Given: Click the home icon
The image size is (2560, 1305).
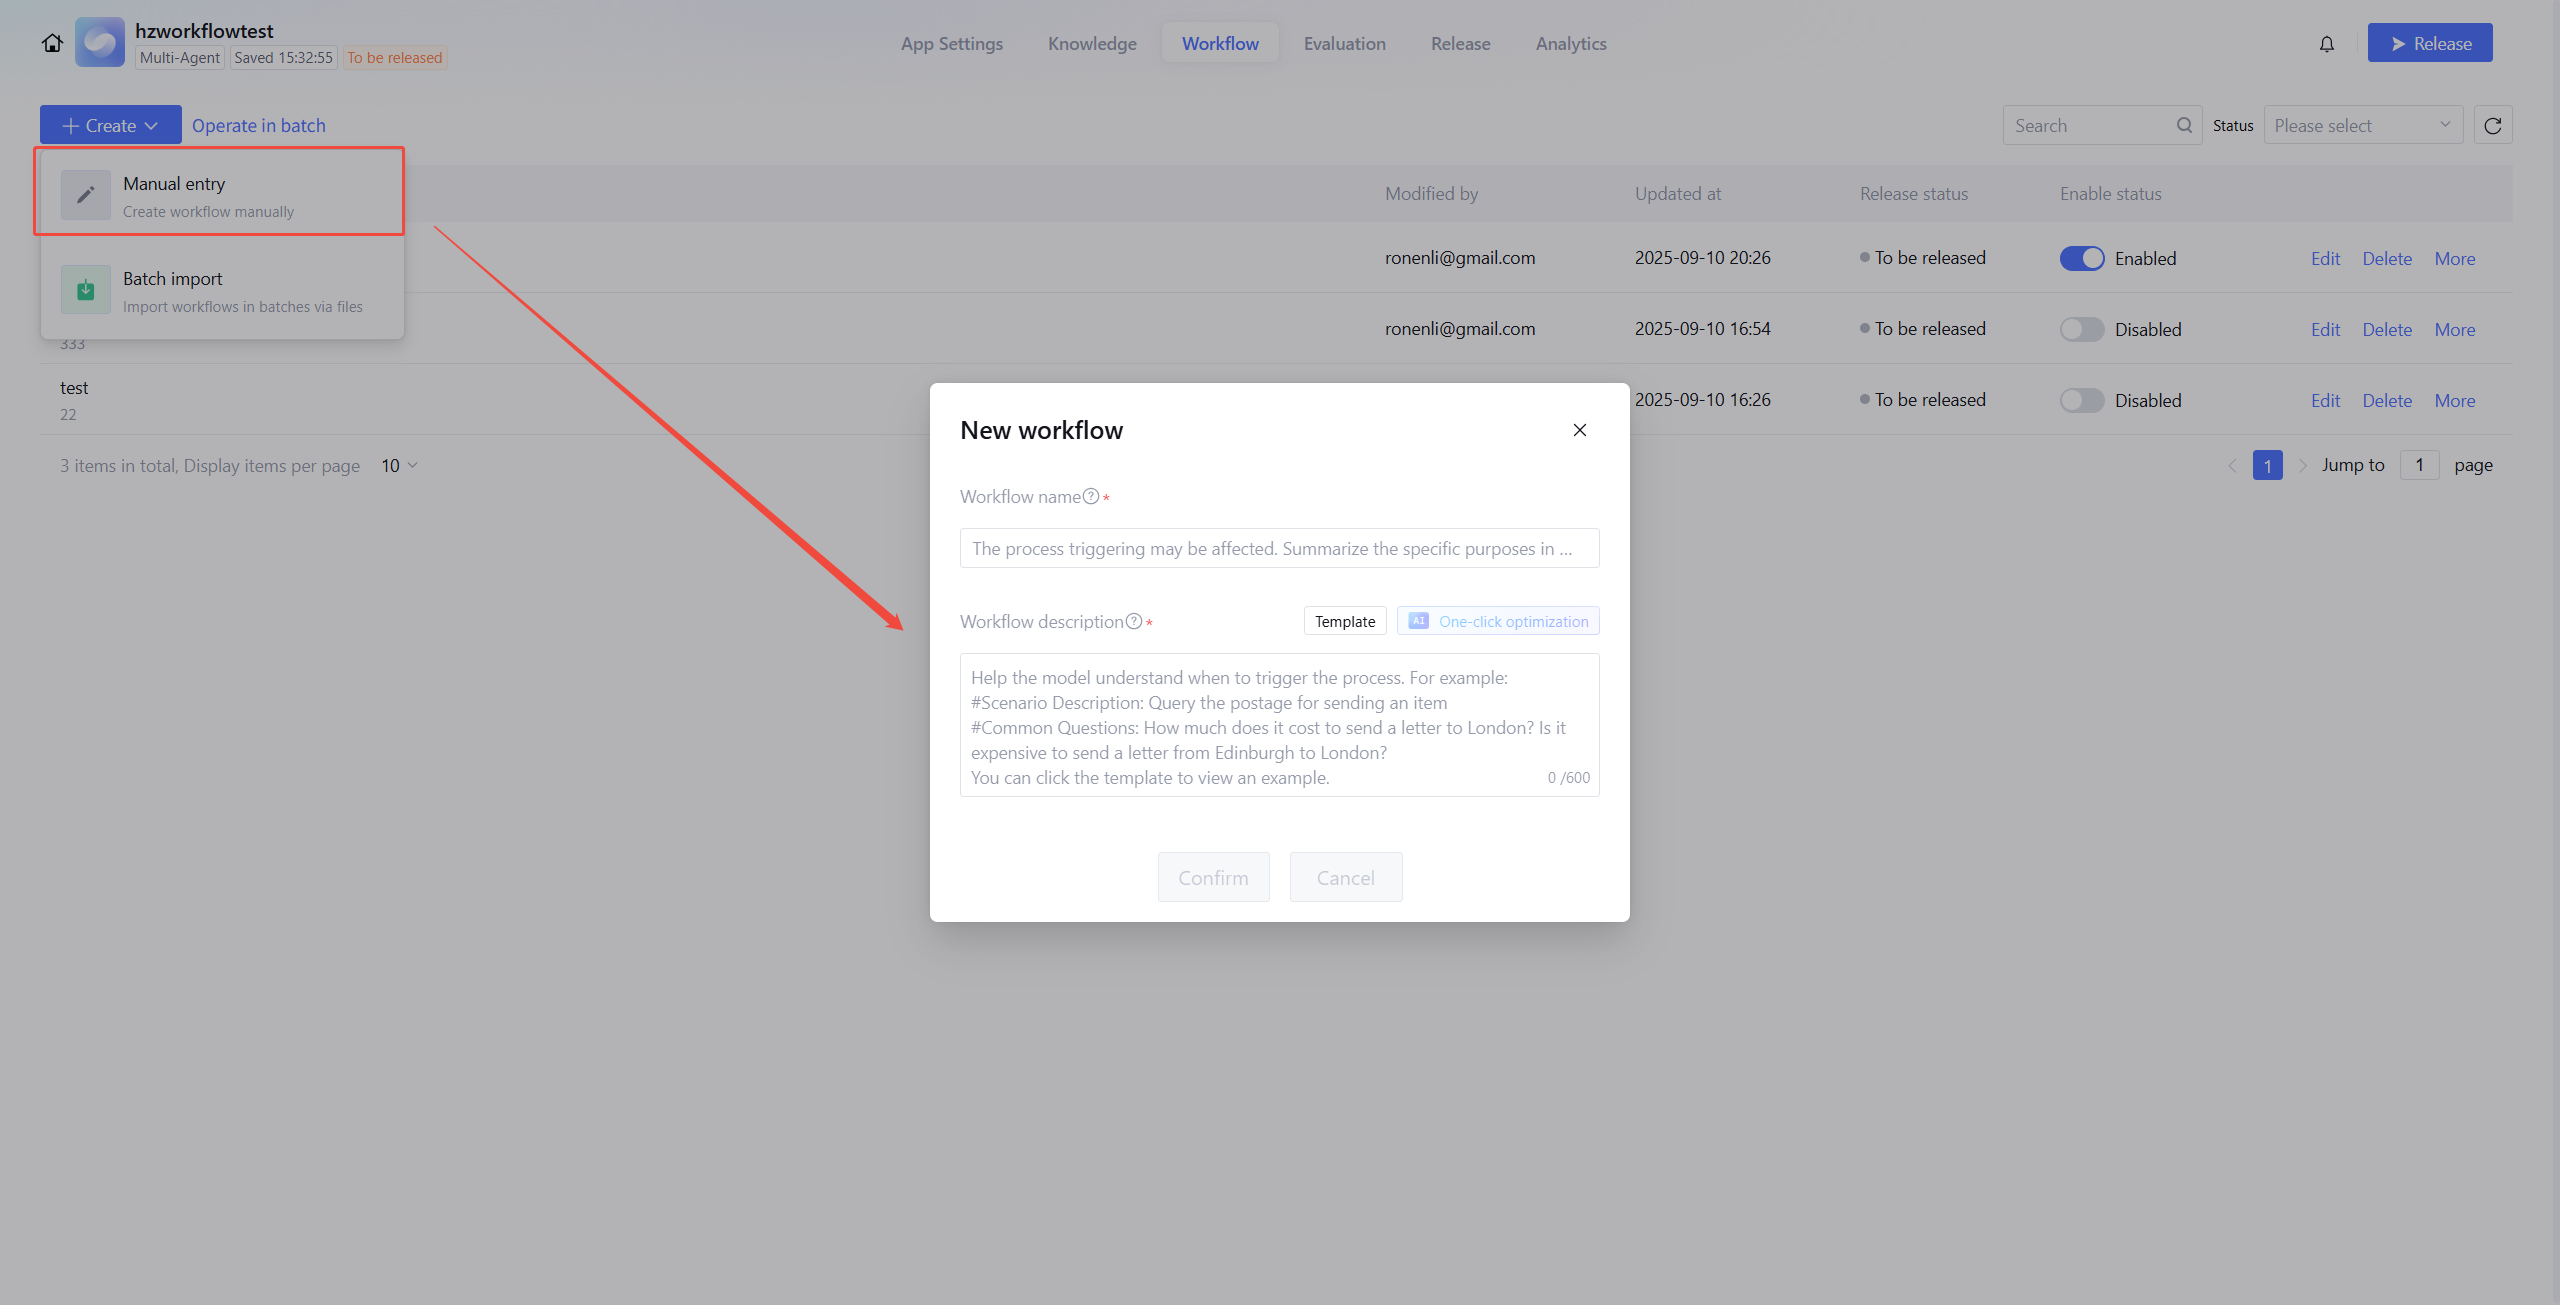Looking at the screenshot, I should [x=52, y=43].
